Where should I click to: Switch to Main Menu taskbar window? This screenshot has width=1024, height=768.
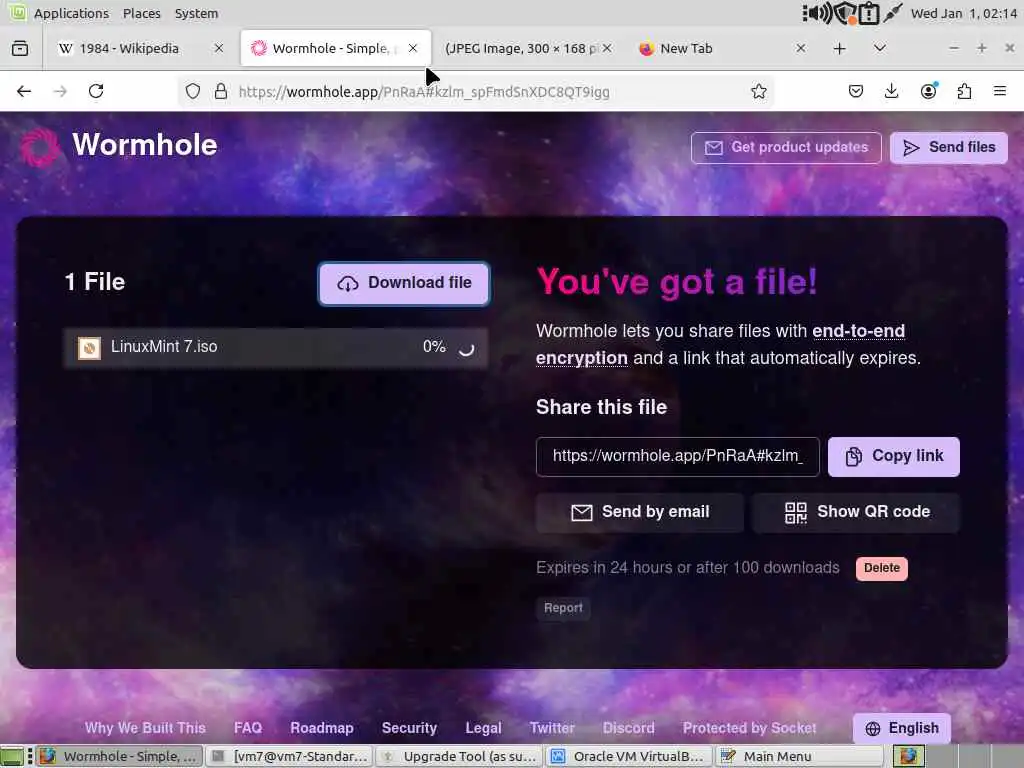pyautogui.click(x=798, y=756)
